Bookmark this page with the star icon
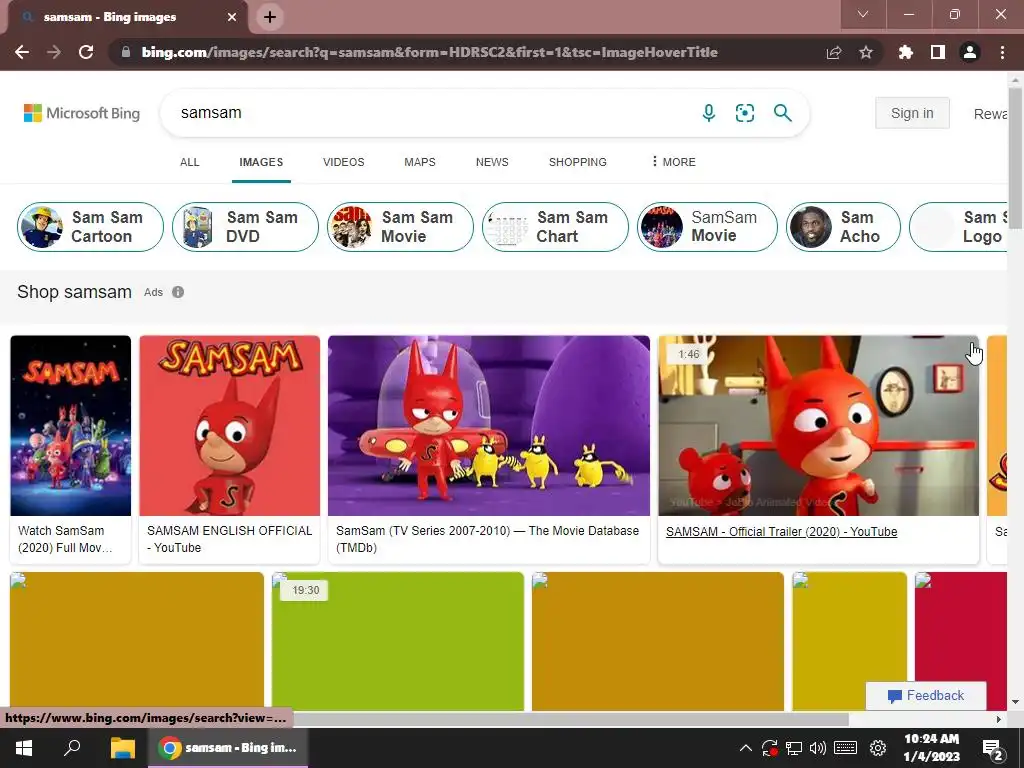This screenshot has width=1024, height=768. pos(866,52)
